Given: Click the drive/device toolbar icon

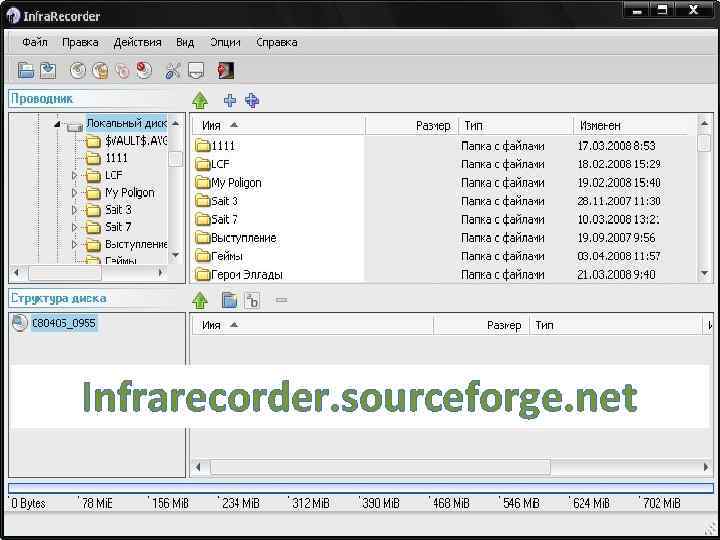Looking at the screenshot, I should pos(196,71).
